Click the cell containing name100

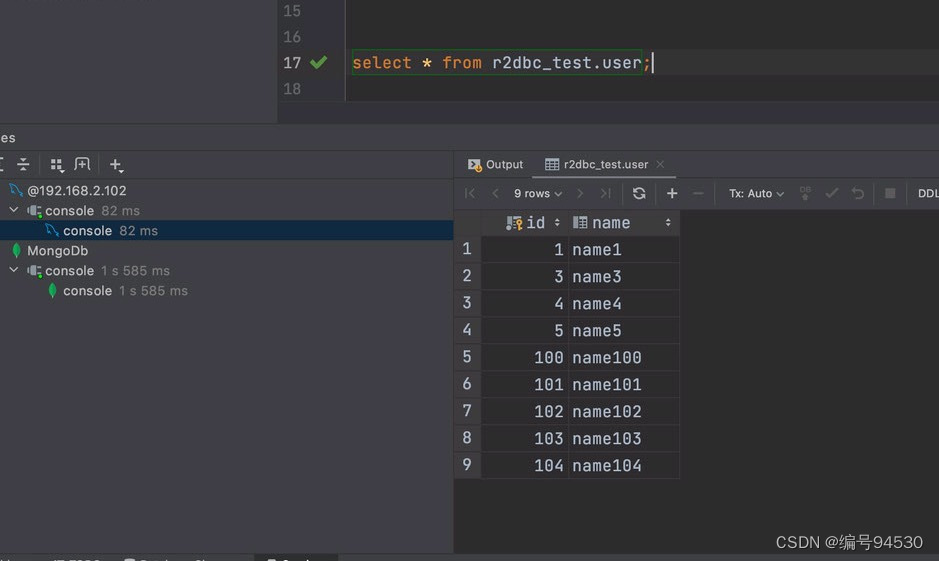pyautogui.click(x=623, y=357)
